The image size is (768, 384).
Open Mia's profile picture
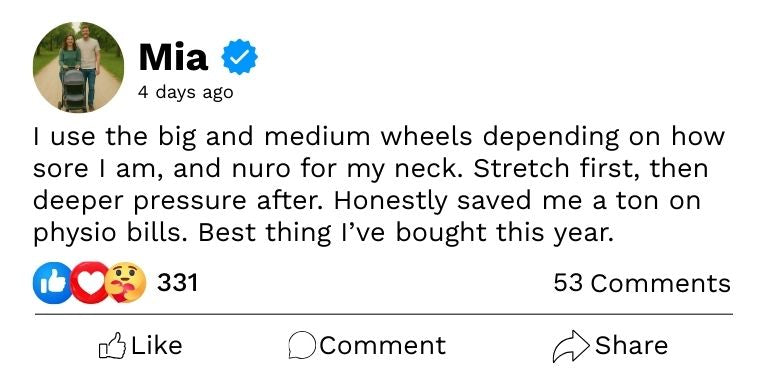tap(78, 67)
